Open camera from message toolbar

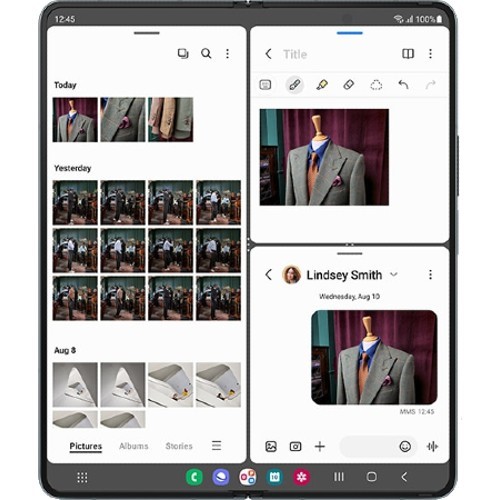295,446
